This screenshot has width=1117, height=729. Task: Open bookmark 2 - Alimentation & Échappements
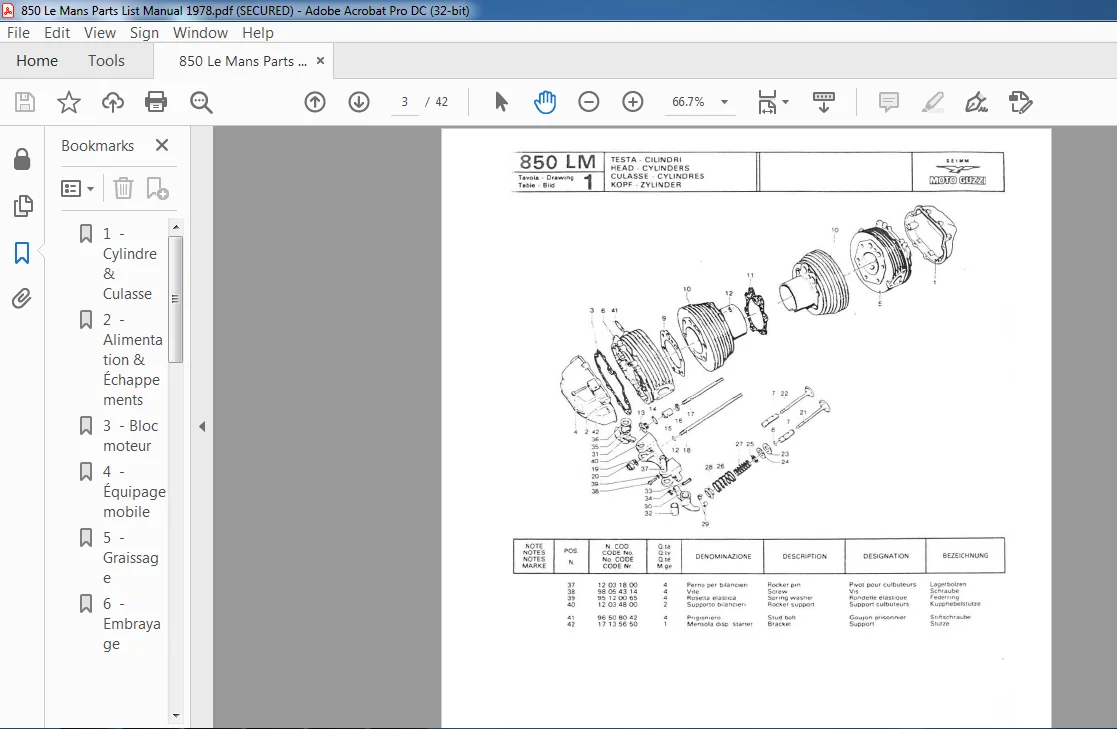[133, 360]
